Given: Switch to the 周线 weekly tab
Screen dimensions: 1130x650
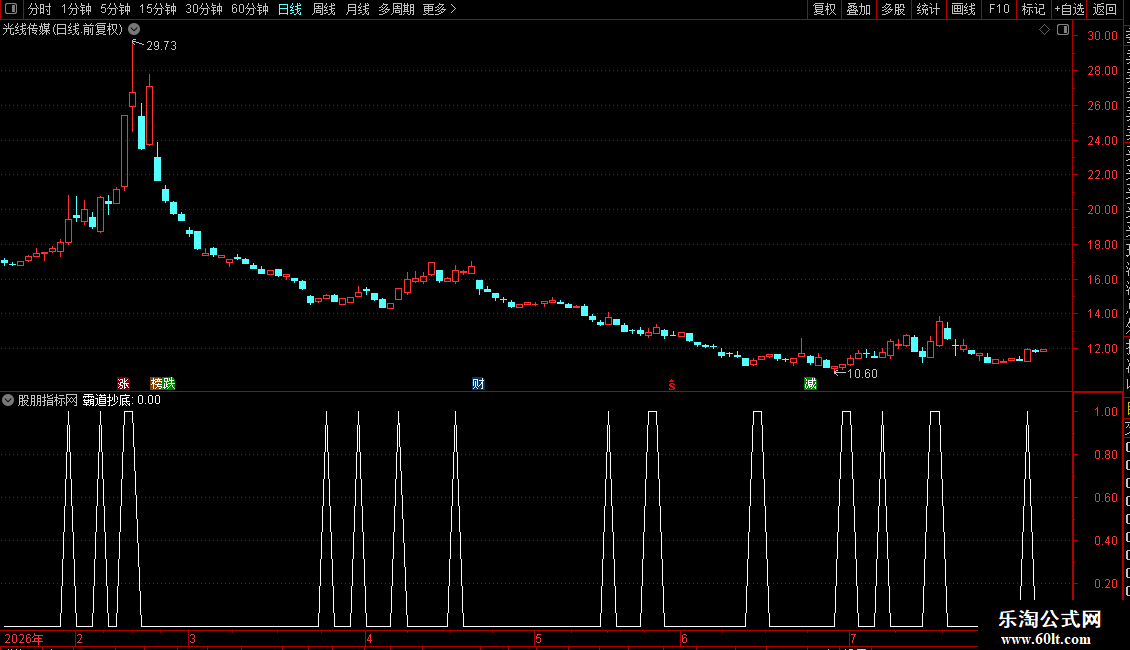Looking at the screenshot, I should click(x=324, y=9).
